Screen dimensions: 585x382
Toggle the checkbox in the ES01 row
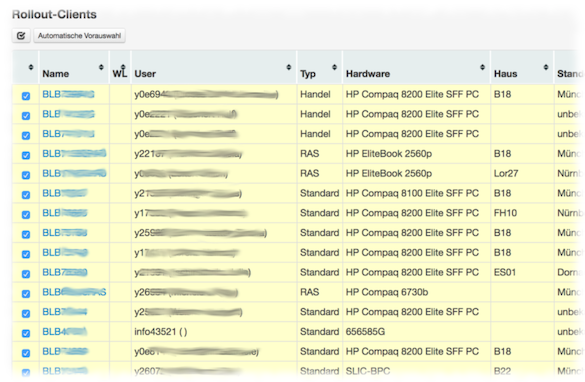click(x=26, y=274)
